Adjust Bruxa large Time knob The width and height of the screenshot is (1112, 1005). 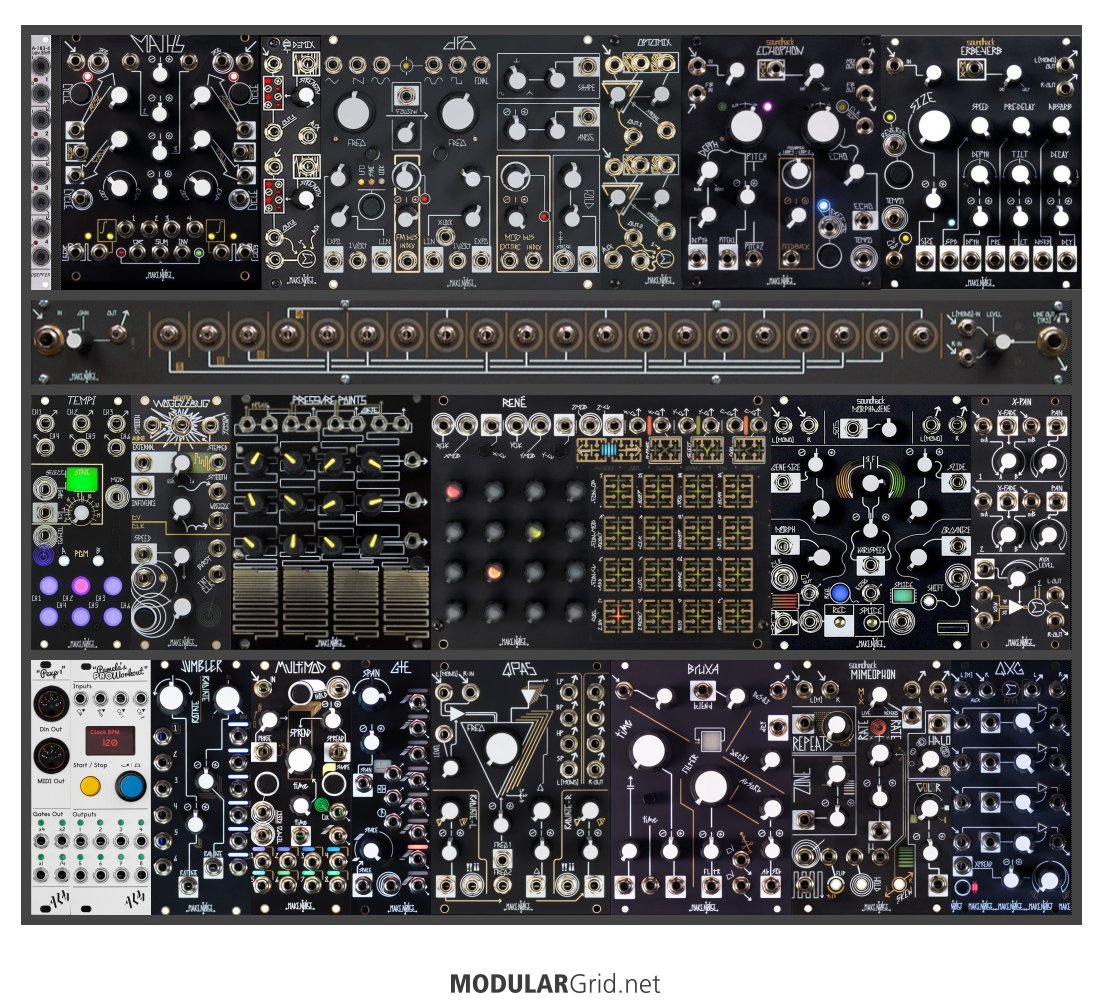click(647, 750)
